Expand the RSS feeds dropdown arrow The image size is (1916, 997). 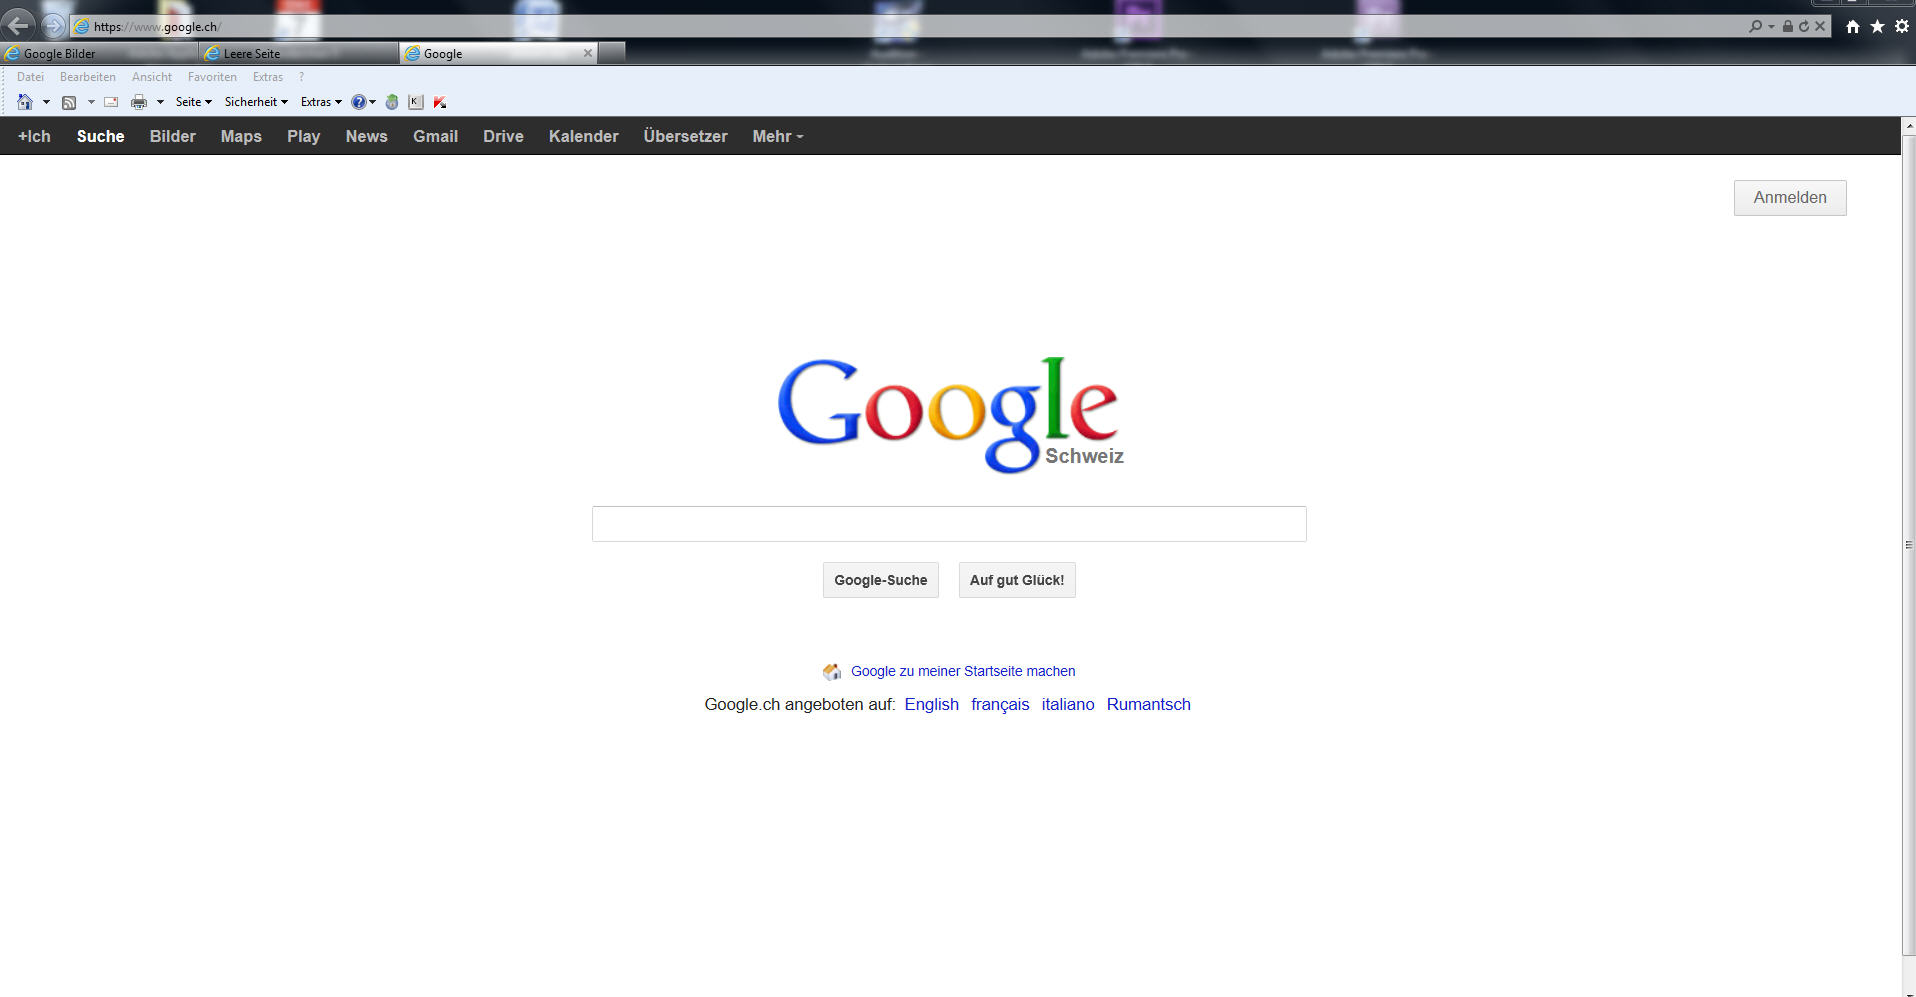(x=91, y=102)
